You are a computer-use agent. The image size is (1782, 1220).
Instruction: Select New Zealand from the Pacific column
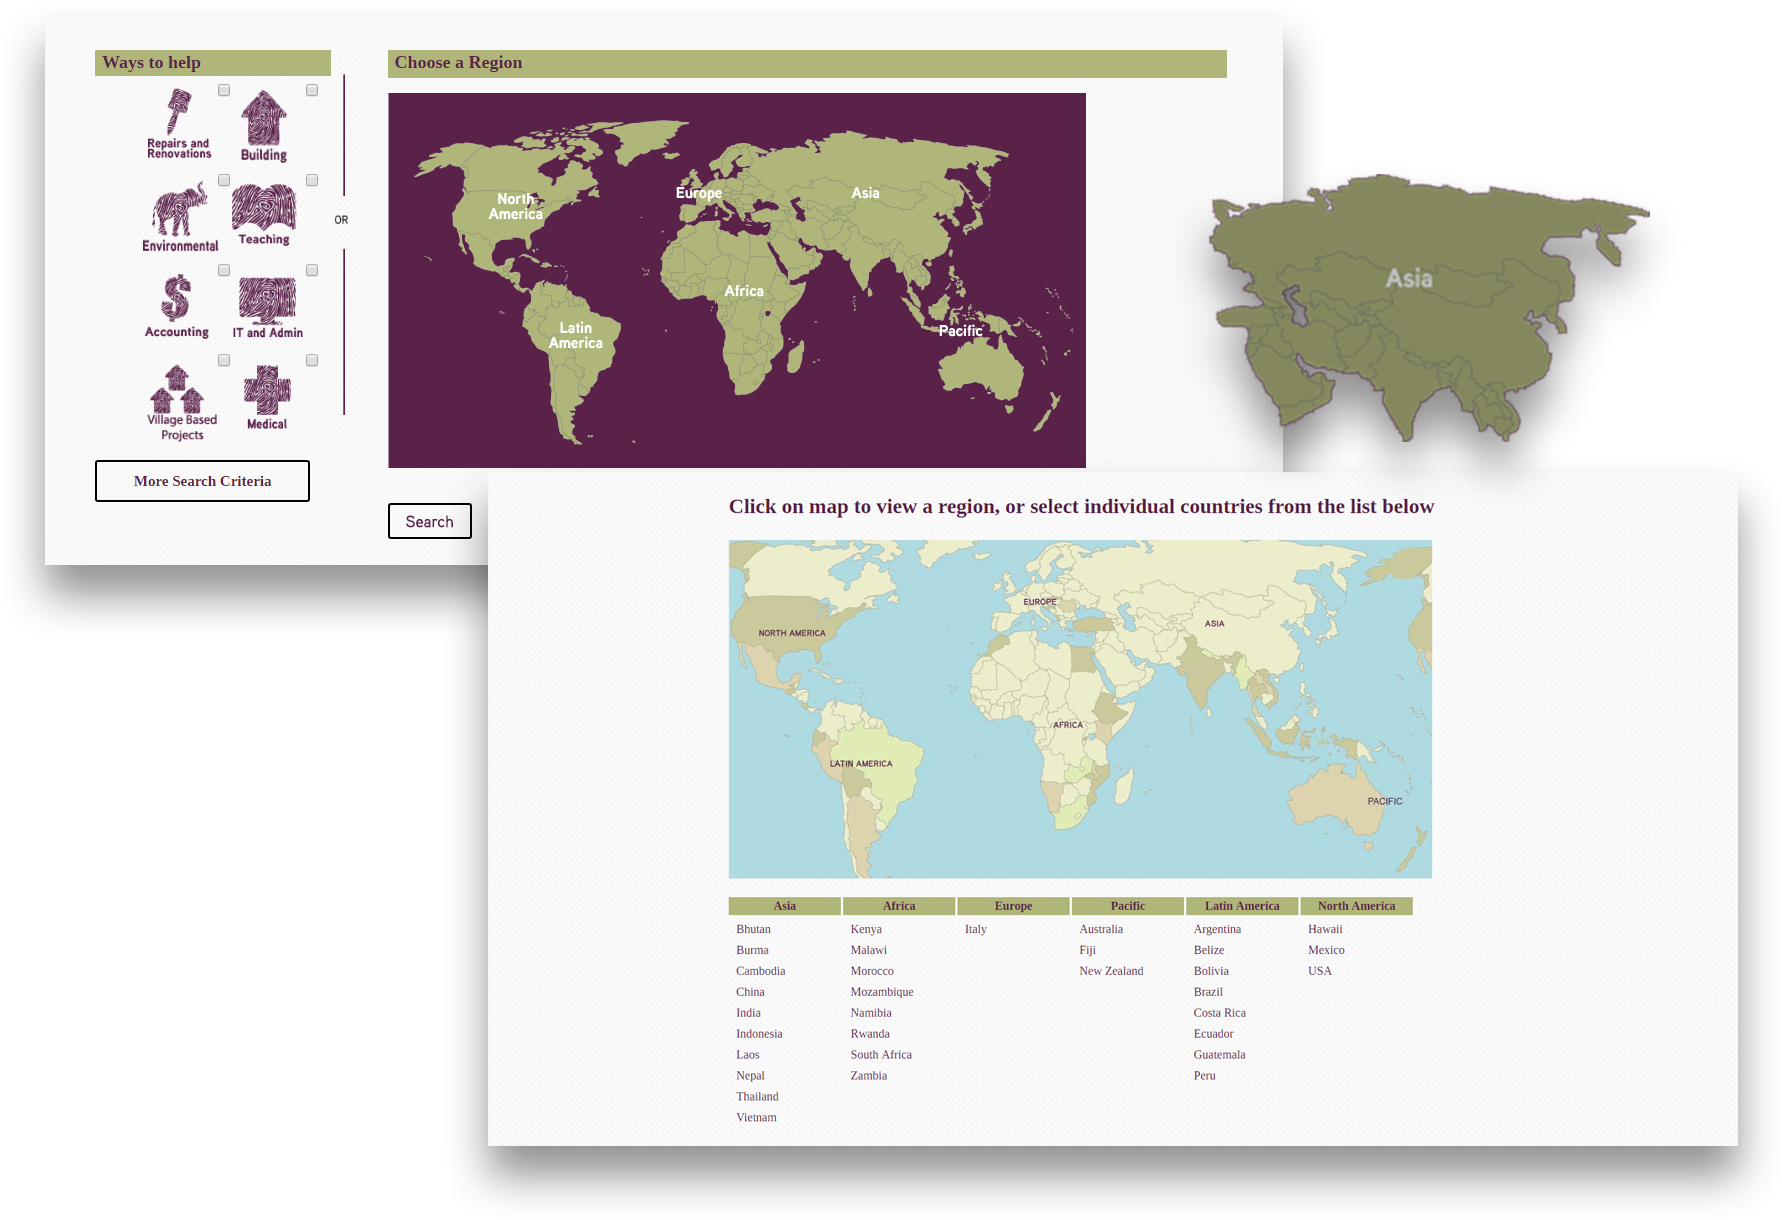(x=1112, y=970)
